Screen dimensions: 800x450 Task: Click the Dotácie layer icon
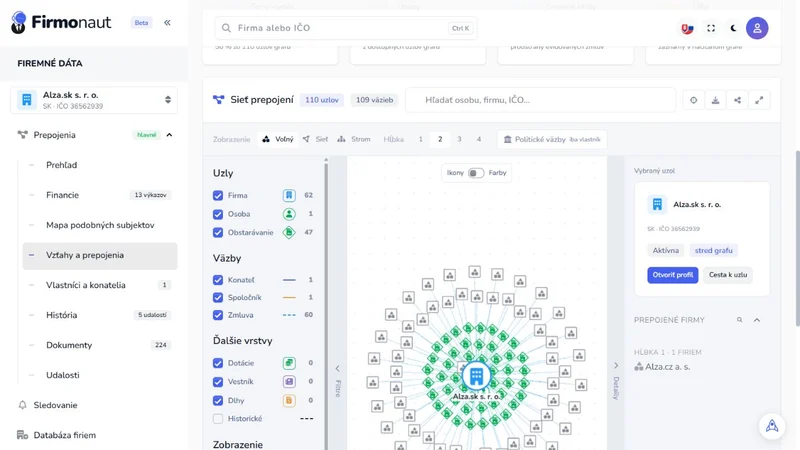289,363
